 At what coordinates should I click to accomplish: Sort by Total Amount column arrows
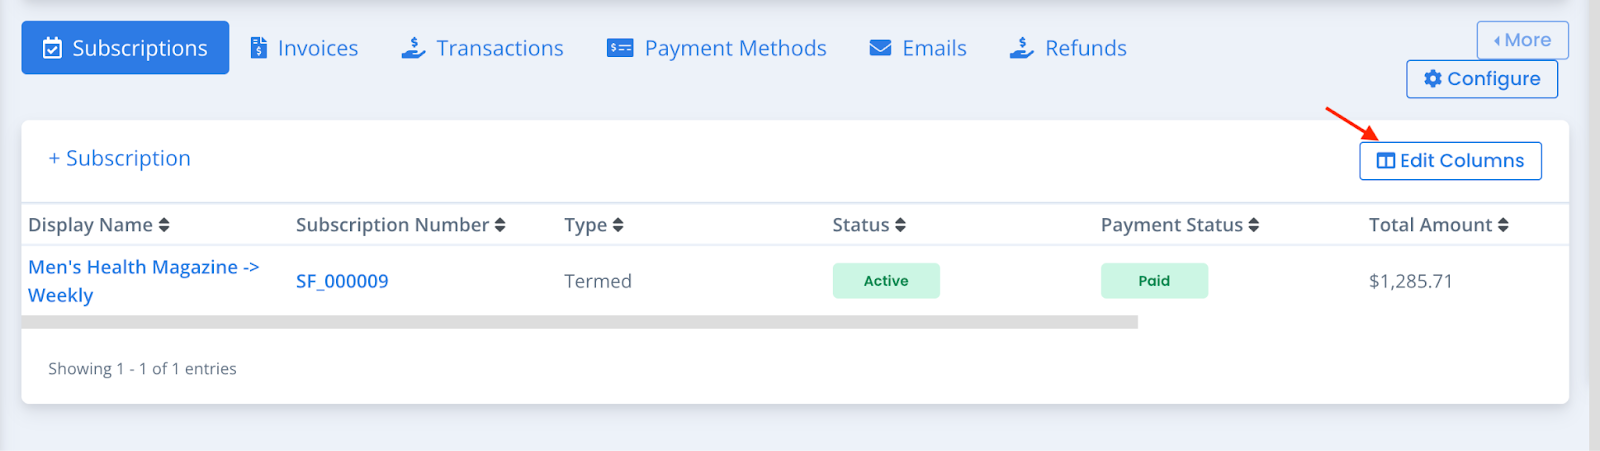coord(1503,225)
